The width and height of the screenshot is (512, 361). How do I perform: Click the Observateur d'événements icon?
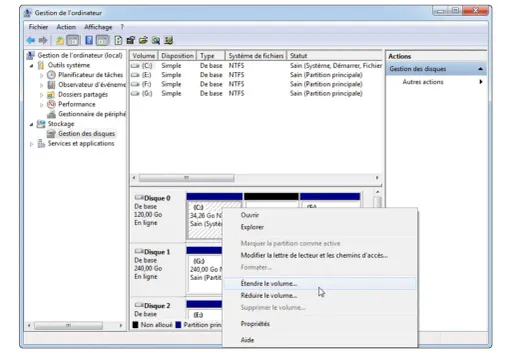(x=51, y=85)
